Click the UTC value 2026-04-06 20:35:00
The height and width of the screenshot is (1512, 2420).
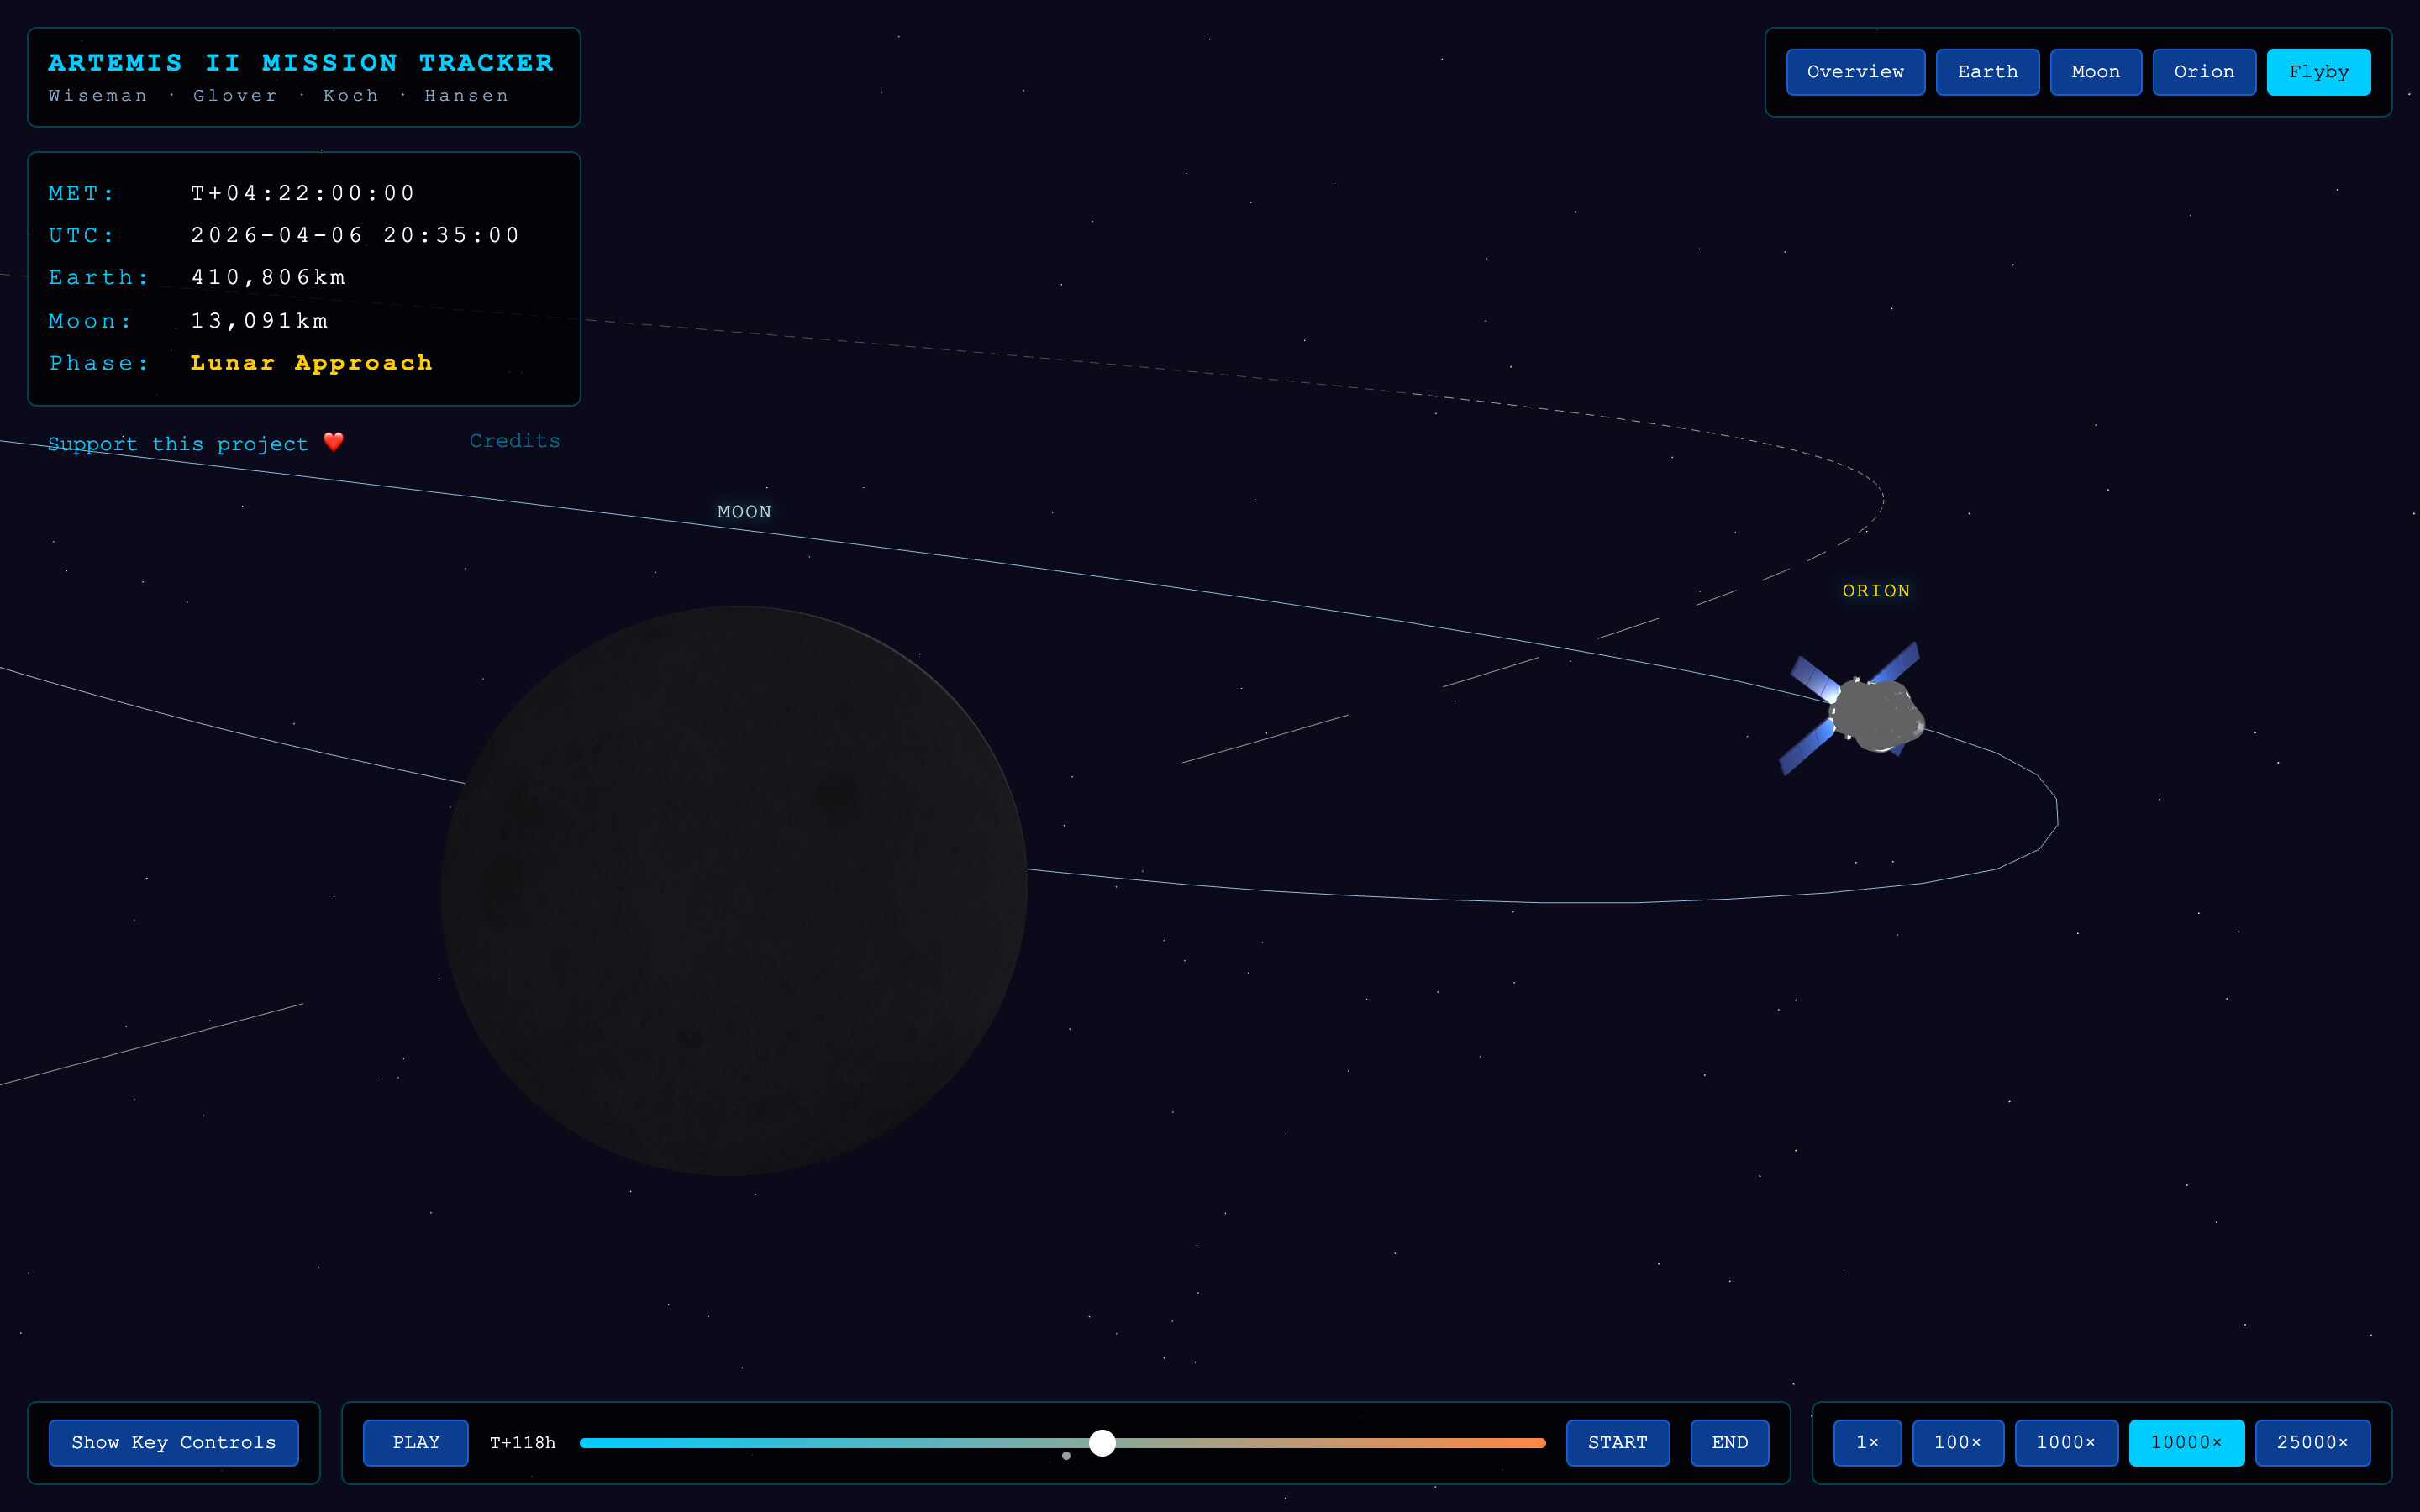coord(355,235)
